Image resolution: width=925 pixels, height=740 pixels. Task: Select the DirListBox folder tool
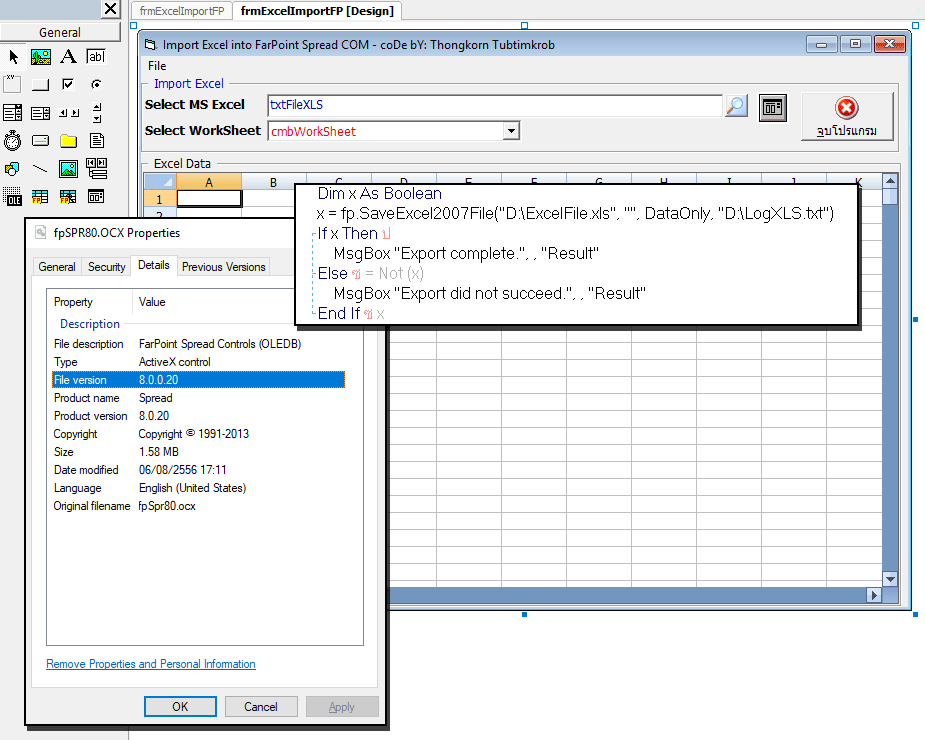(68, 140)
